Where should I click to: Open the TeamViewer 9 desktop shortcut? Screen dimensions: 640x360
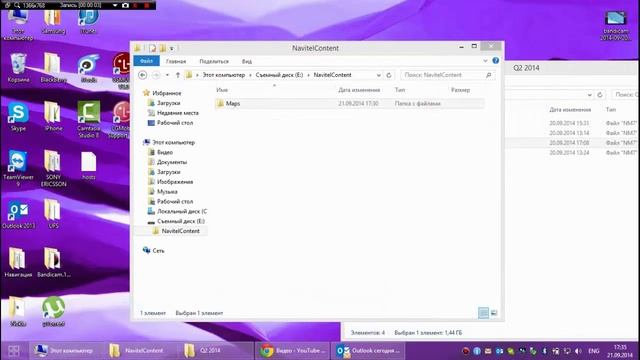(x=18, y=168)
